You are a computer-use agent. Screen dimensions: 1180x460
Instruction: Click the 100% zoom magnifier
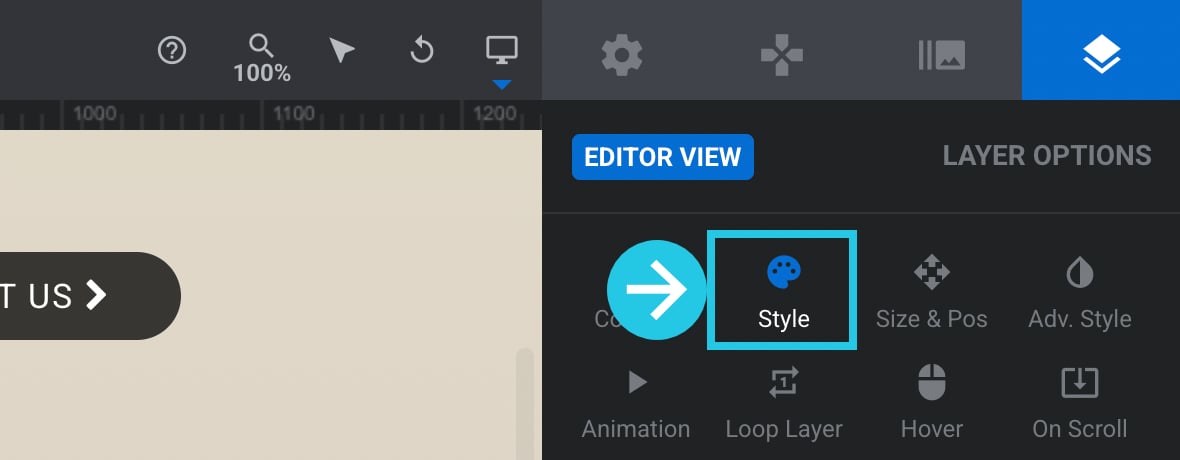[262, 59]
